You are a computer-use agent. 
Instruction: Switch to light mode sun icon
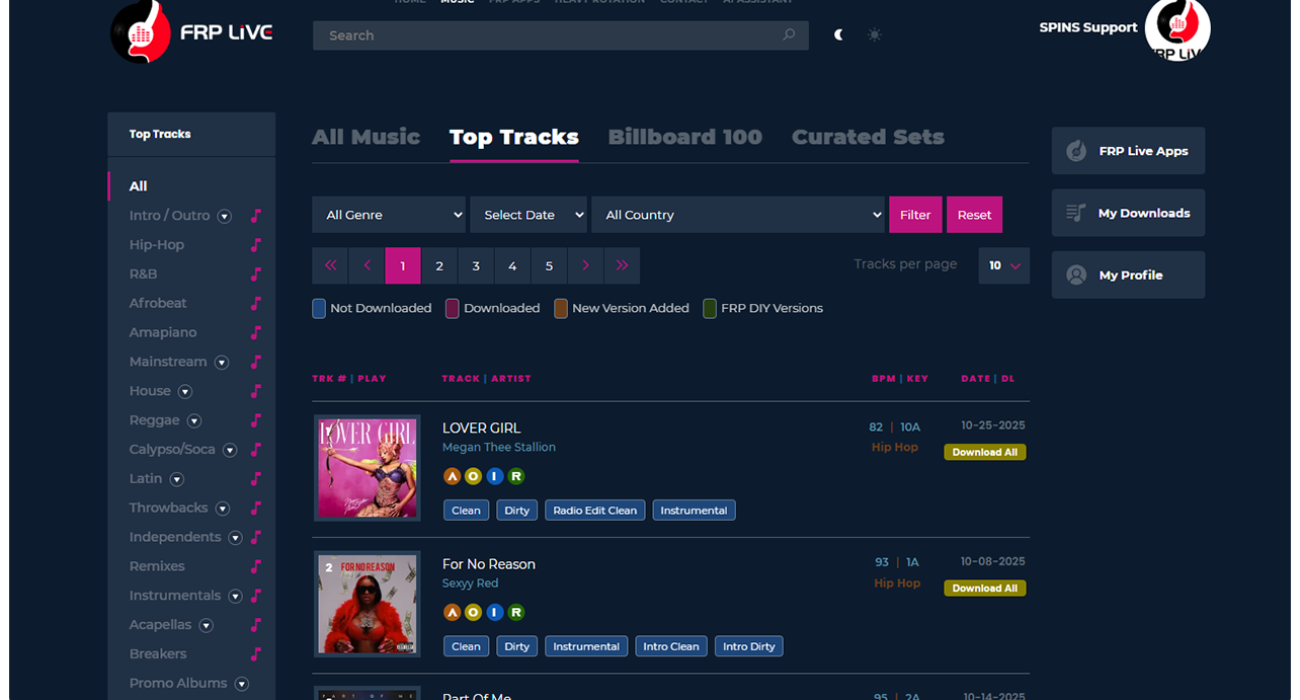pyautogui.click(x=874, y=35)
